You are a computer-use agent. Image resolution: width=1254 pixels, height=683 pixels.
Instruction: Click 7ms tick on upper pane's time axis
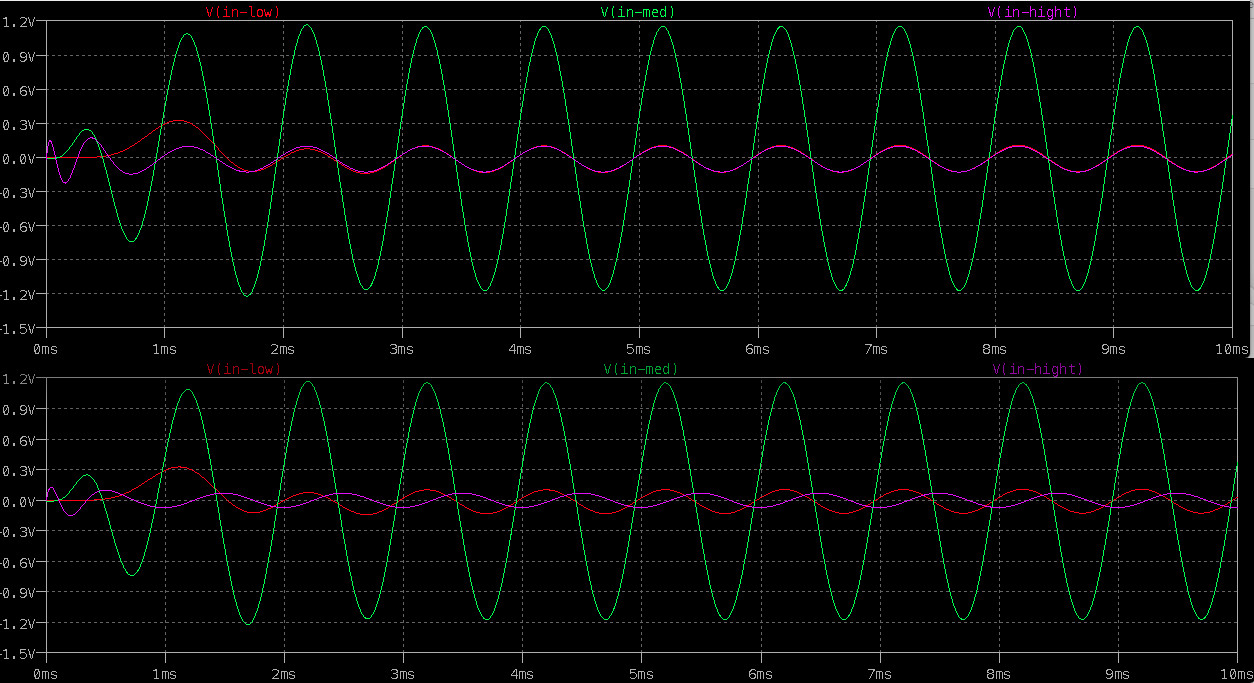(x=876, y=349)
